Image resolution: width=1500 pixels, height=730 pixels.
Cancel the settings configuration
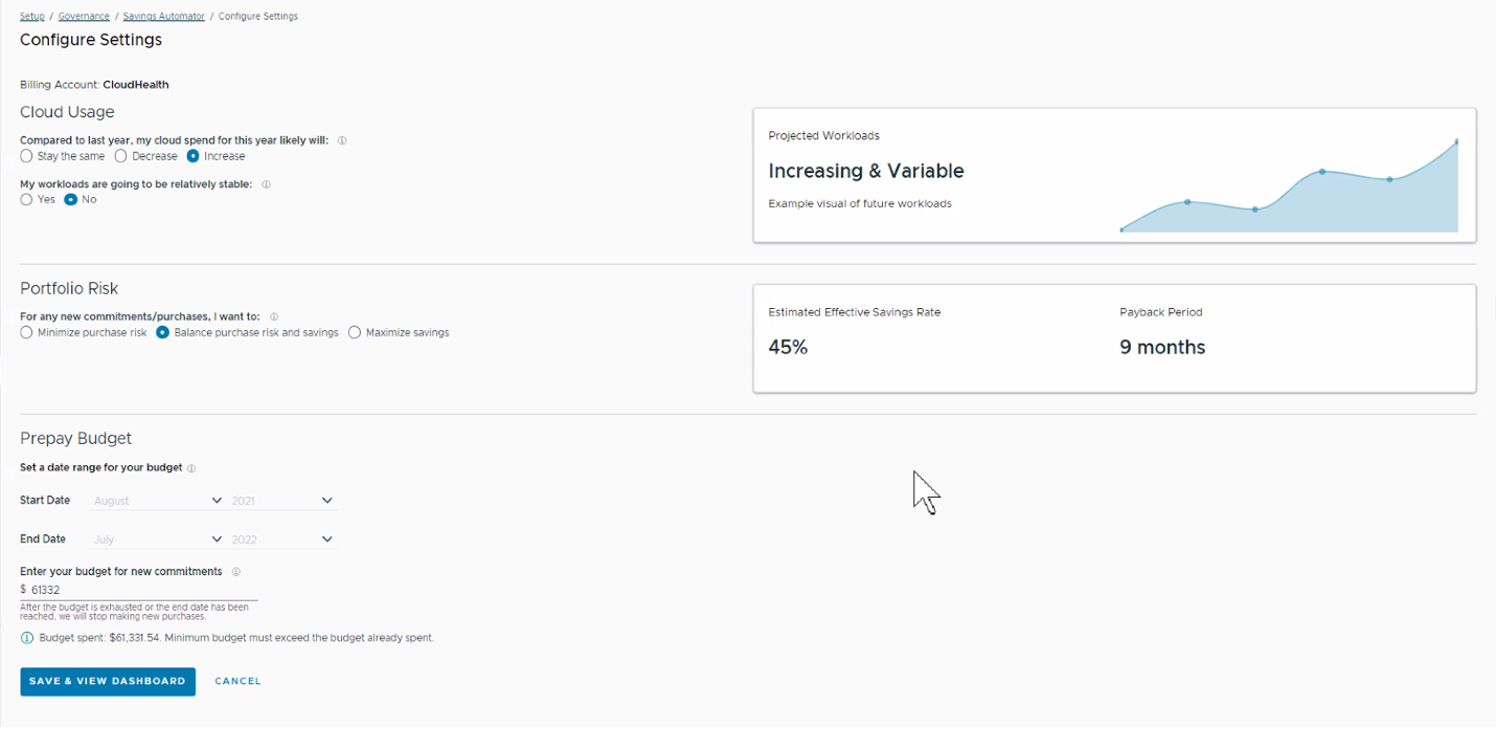237,681
